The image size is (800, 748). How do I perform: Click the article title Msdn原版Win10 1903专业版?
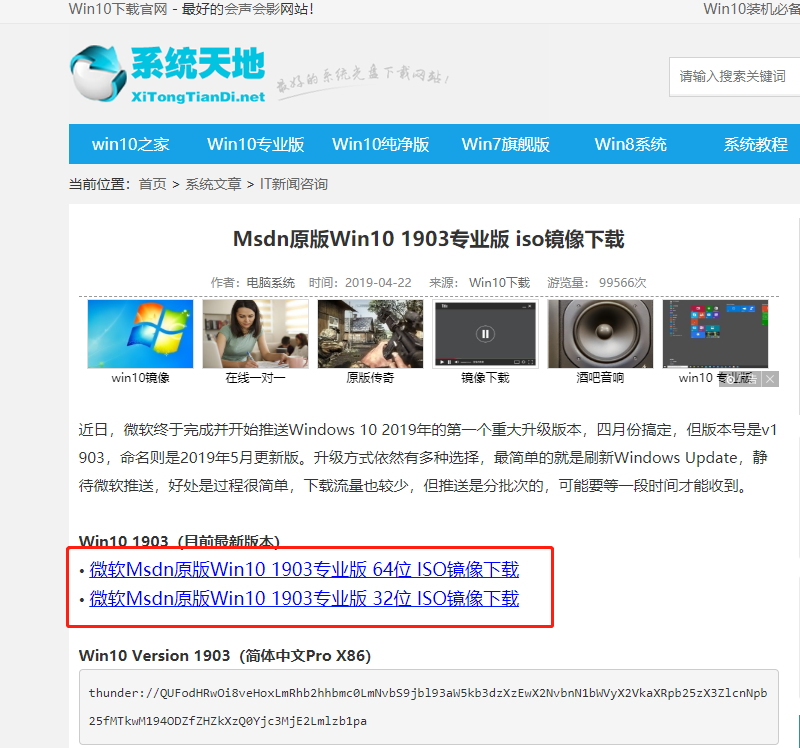(429, 239)
